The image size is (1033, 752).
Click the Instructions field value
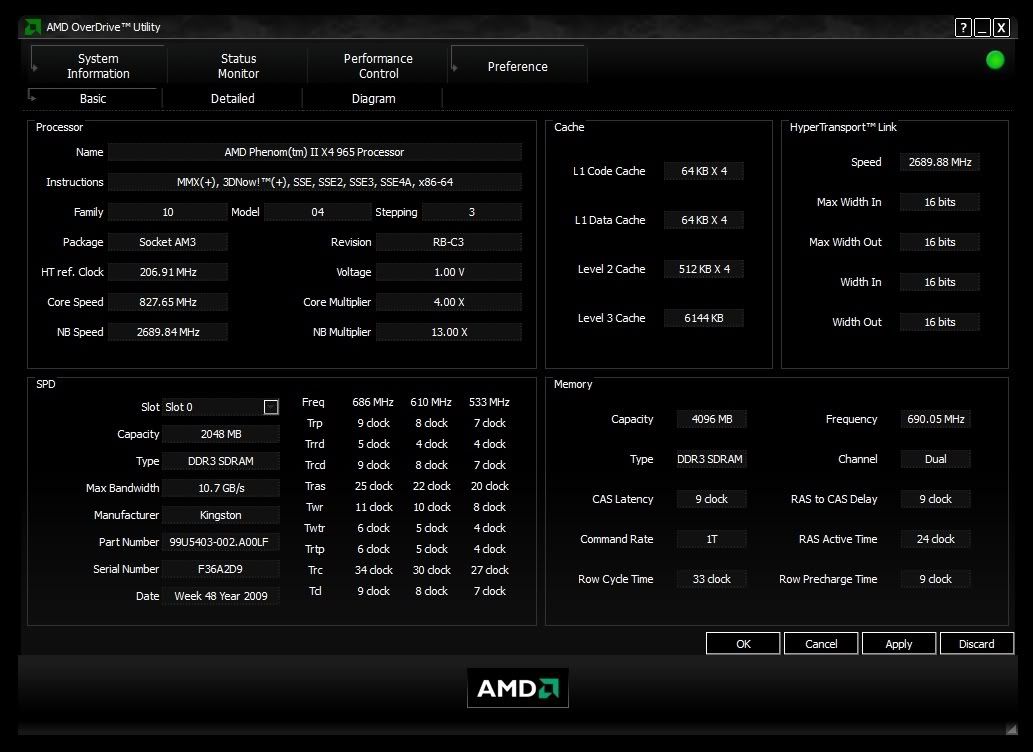tap(314, 182)
